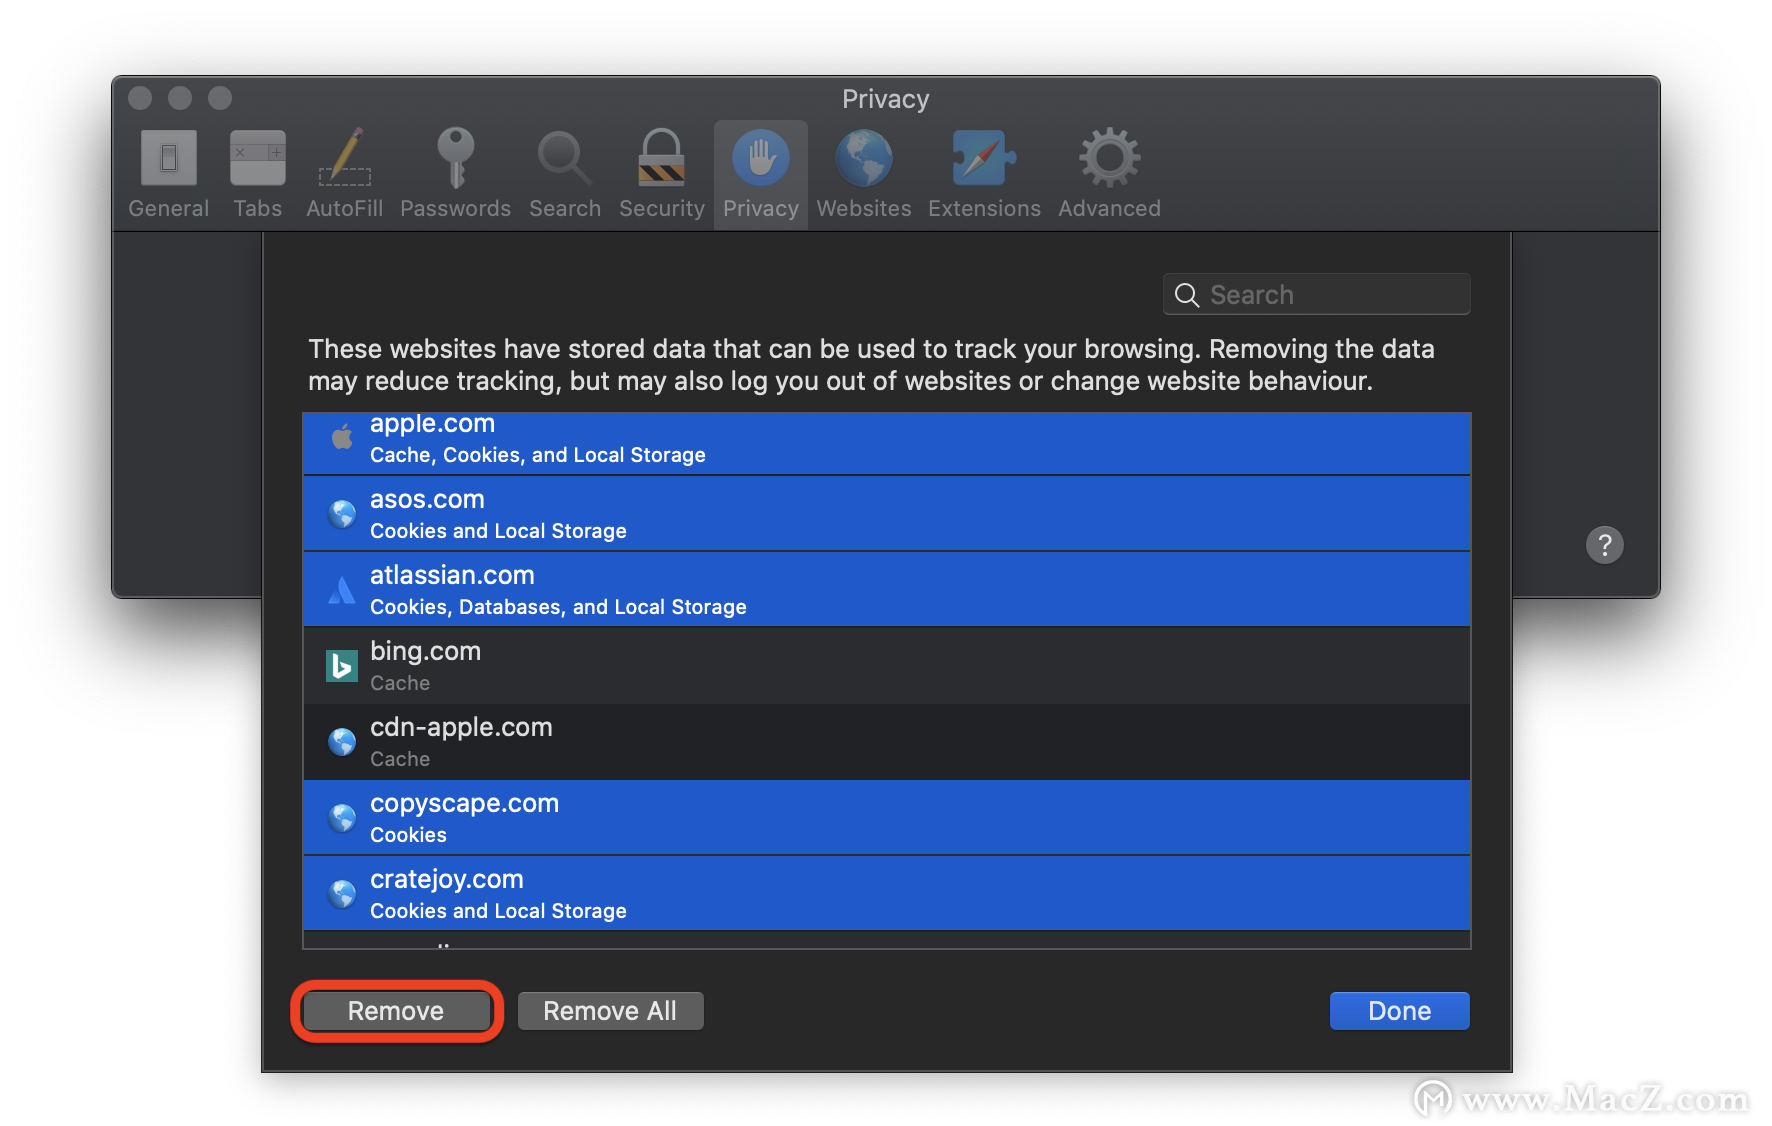Click 'Cache, Cookies, and Local Storage' text
Screen dimensions: 1772x1126
tap(538, 455)
